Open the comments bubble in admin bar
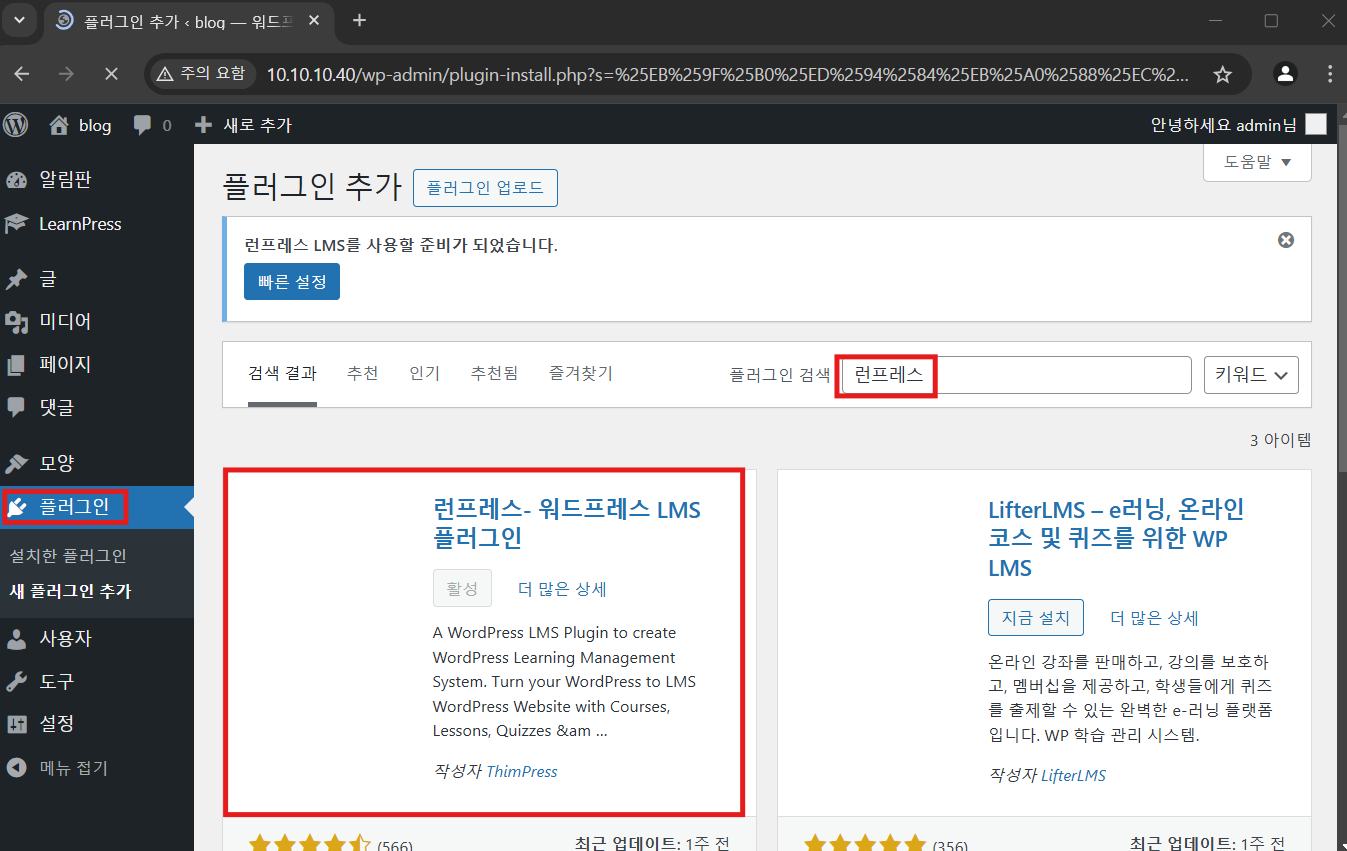1347x851 pixels. (152, 125)
